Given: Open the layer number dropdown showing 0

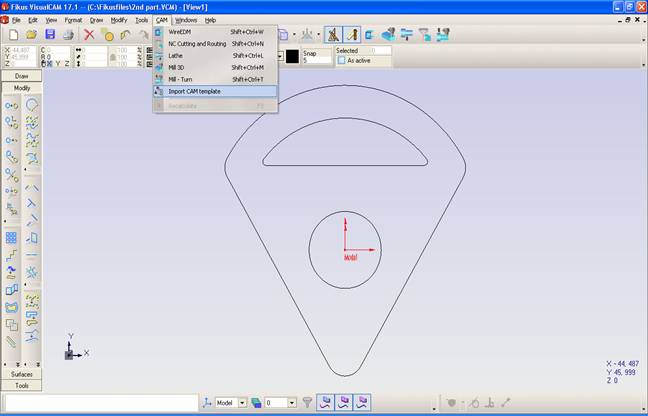Looking at the screenshot, I should pos(292,402).
